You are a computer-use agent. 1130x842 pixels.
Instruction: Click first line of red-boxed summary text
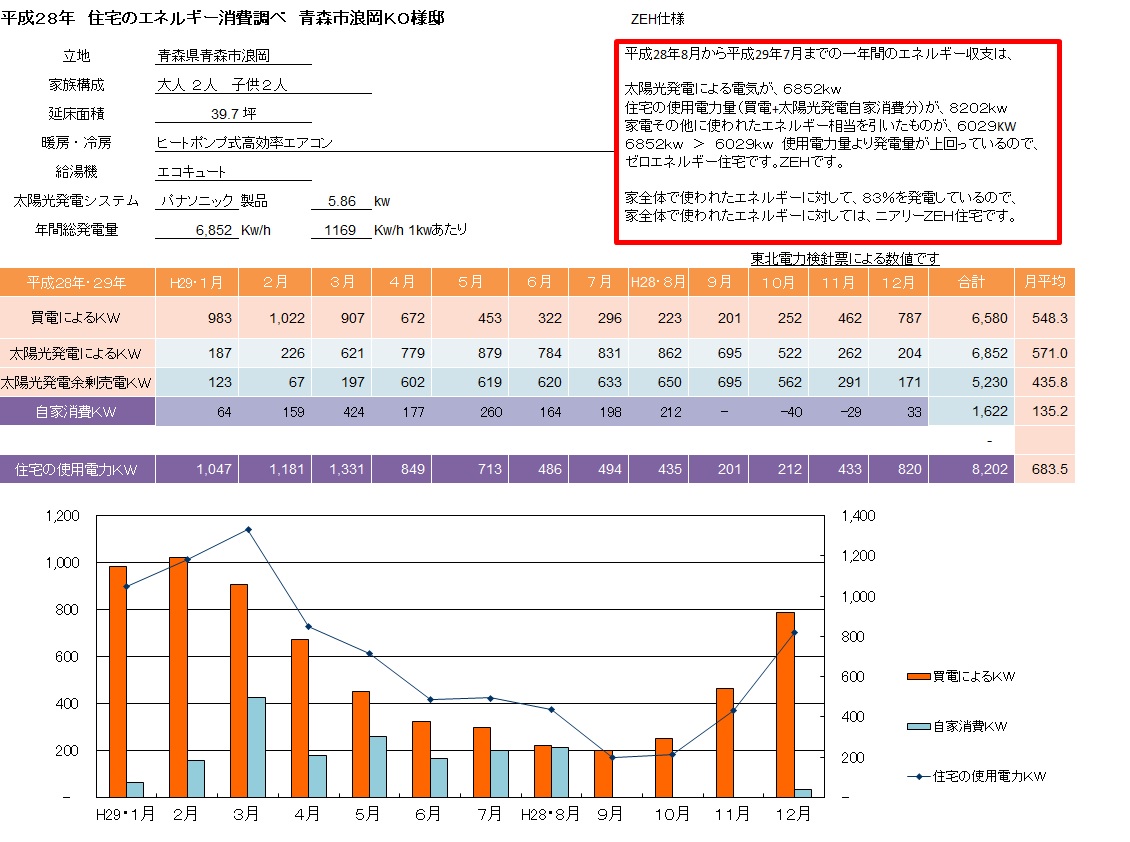[x=819, y=53]
